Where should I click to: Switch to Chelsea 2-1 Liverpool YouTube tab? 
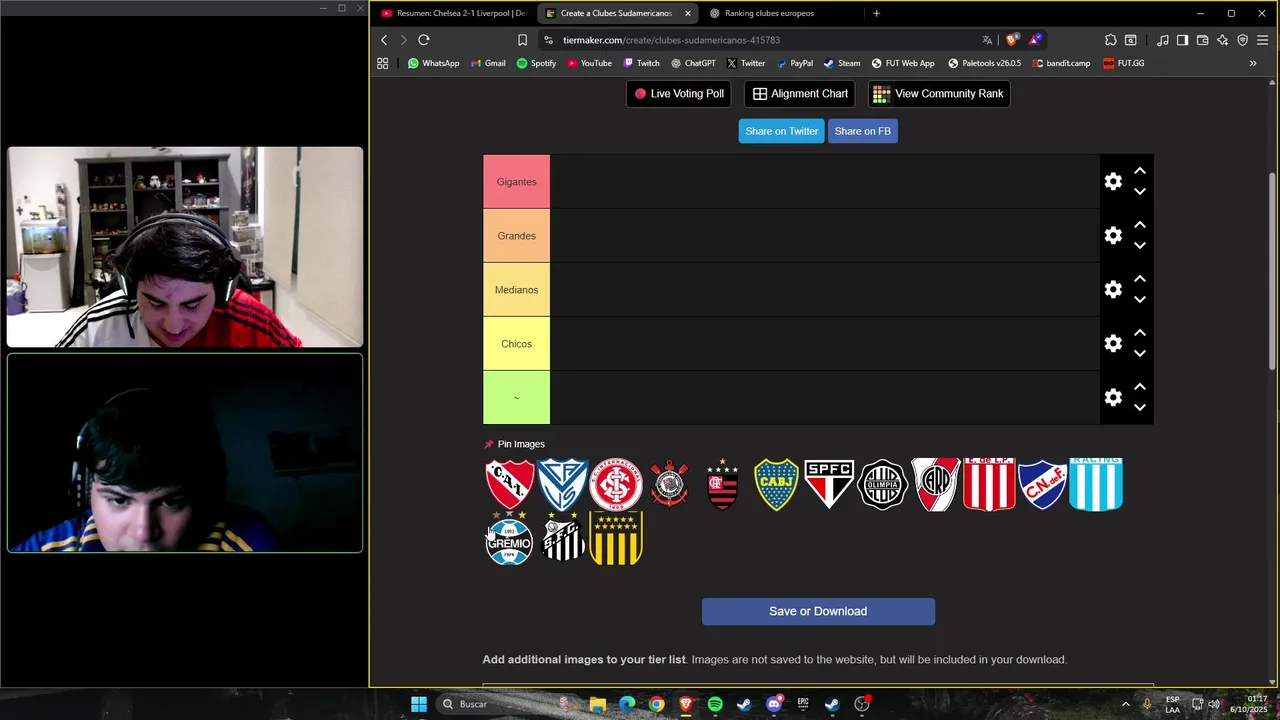[x=453, y=13]
